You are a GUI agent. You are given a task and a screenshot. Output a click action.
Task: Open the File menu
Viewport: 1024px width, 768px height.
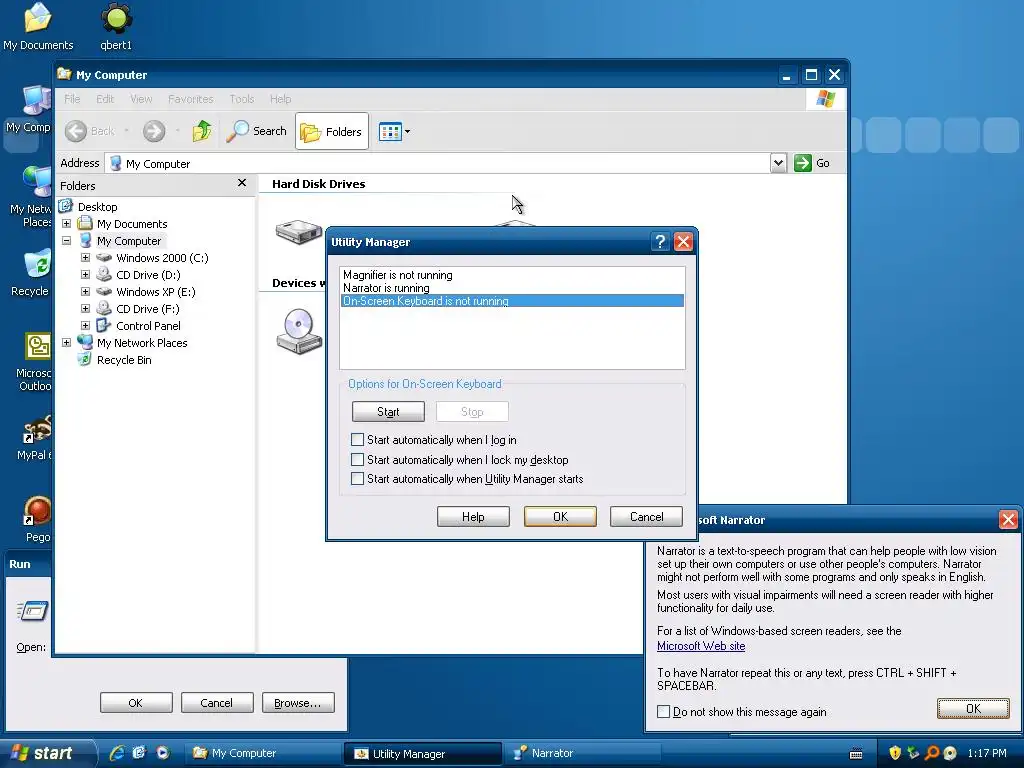(x=72, y=99)
